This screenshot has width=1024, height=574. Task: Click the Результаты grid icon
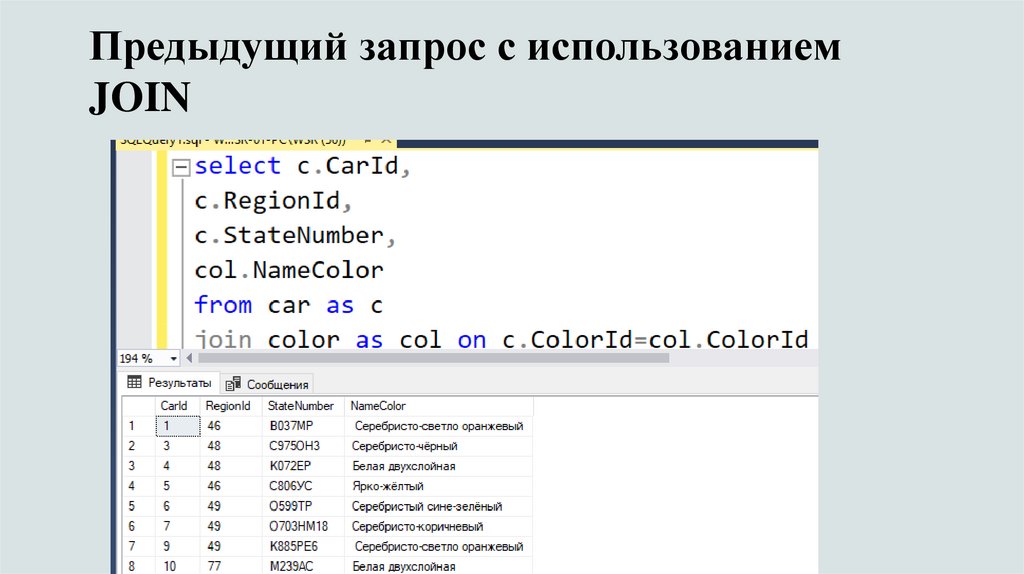pos(135,383)
